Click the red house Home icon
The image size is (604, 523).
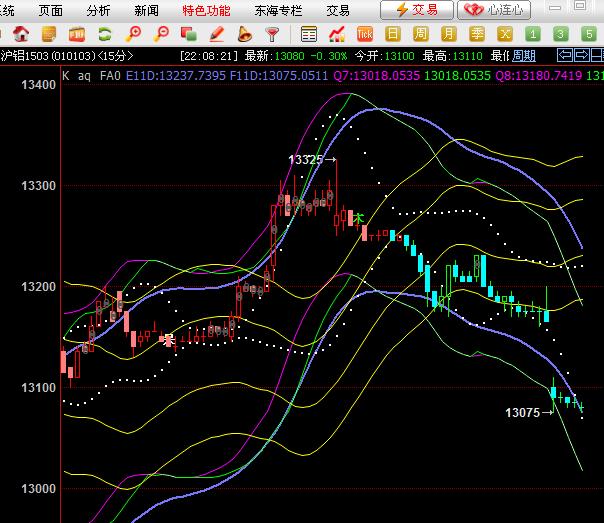21,35
